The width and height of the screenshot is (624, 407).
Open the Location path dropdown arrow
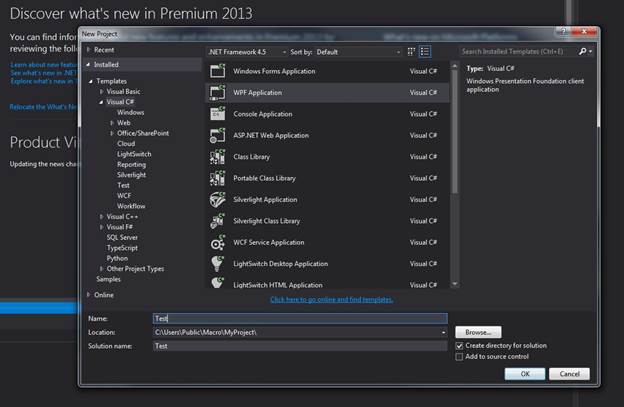pyautogui.click(x=443, y=332)
